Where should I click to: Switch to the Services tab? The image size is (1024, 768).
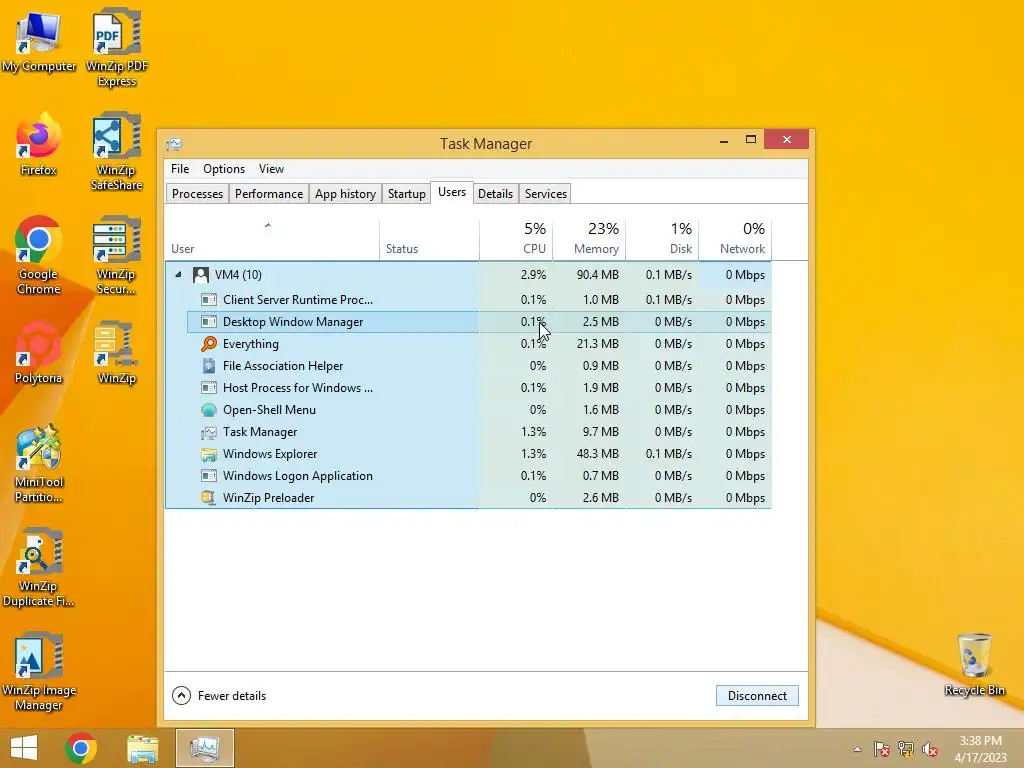point(546,194)
